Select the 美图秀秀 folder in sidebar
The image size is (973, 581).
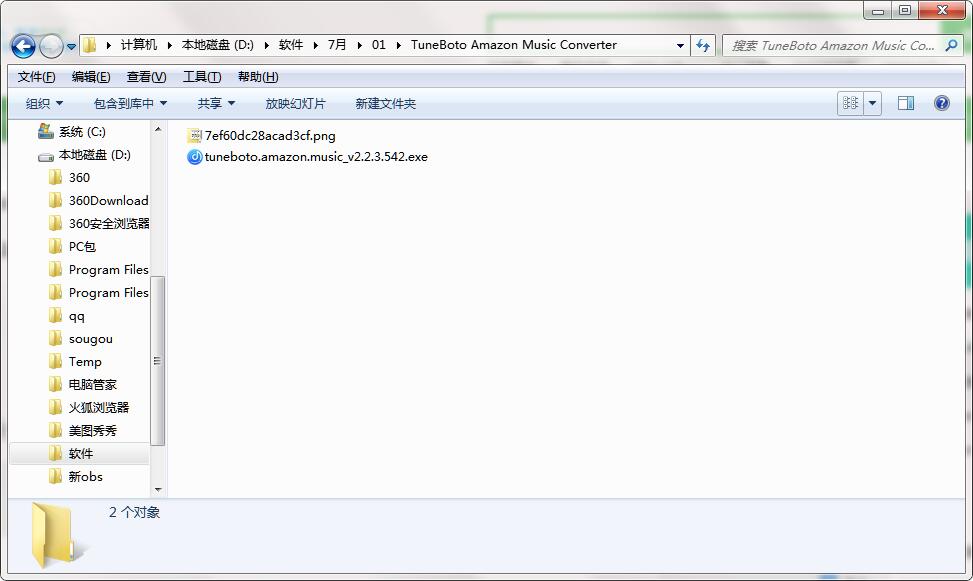[x=92, y=430]
